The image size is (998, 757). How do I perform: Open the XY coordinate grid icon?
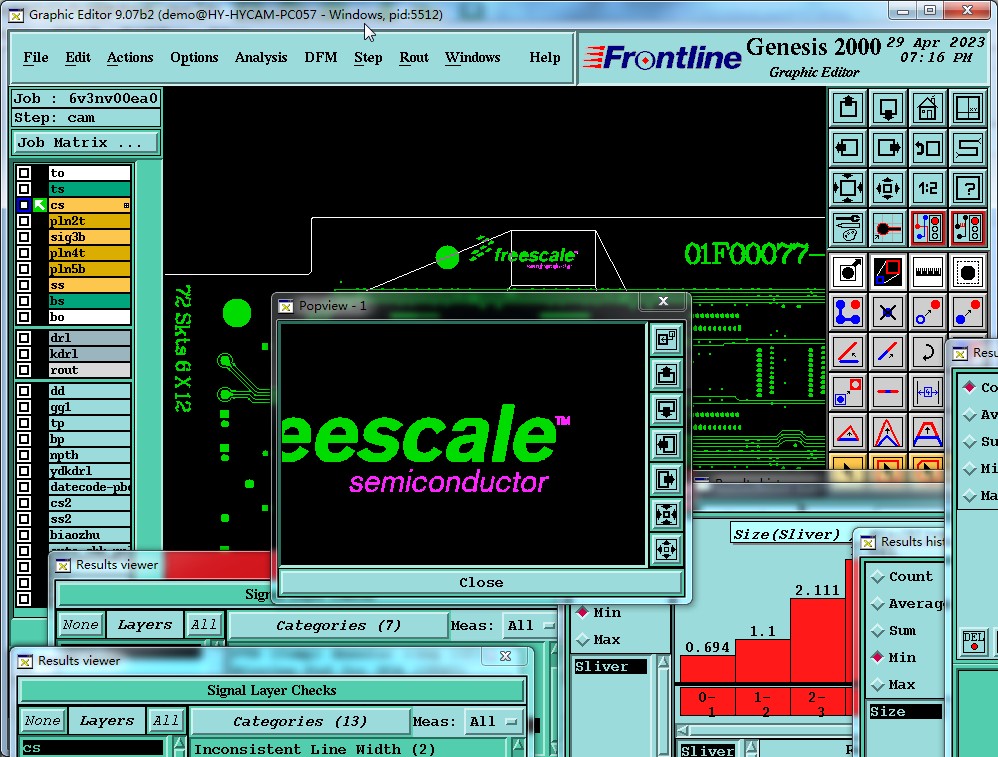pyautogui.click(x=968, y=108)
